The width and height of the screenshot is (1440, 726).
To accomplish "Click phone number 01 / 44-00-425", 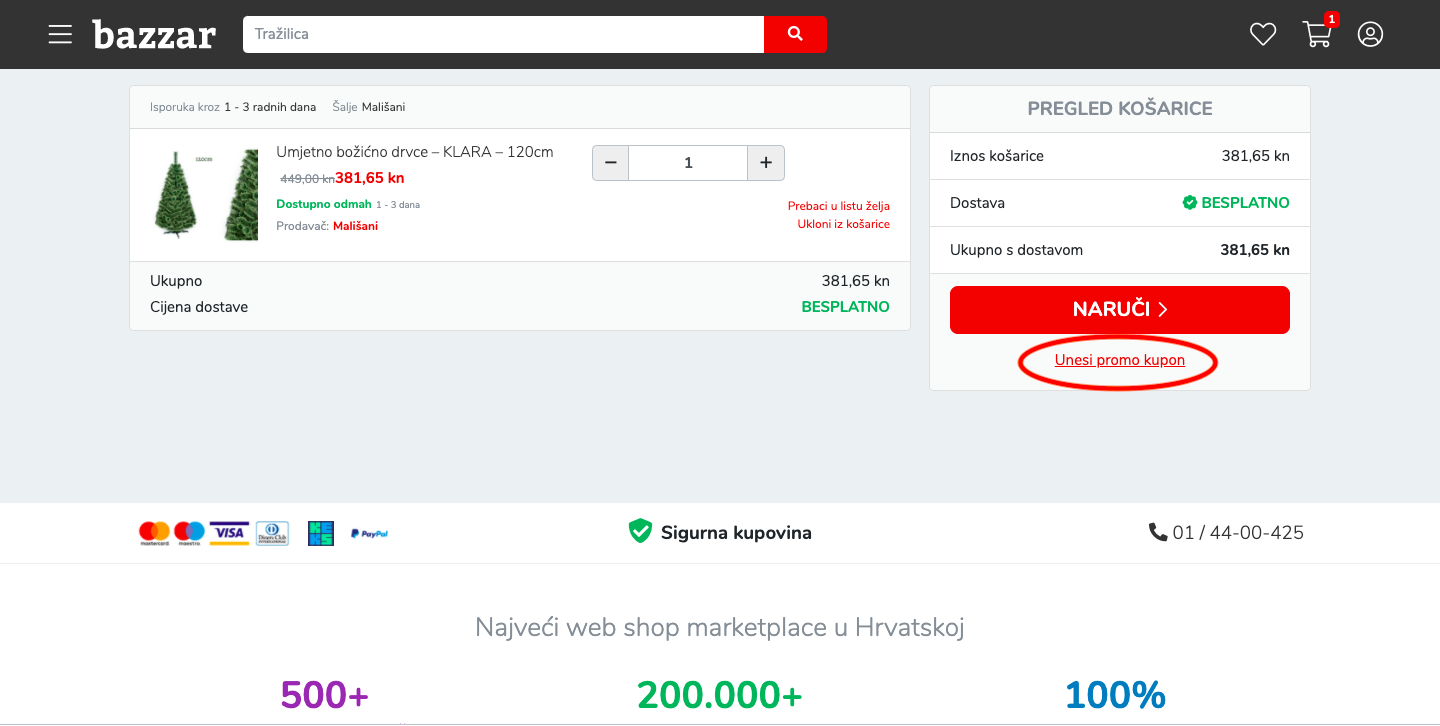I will pyautogui.click(x=1238, y=533).
